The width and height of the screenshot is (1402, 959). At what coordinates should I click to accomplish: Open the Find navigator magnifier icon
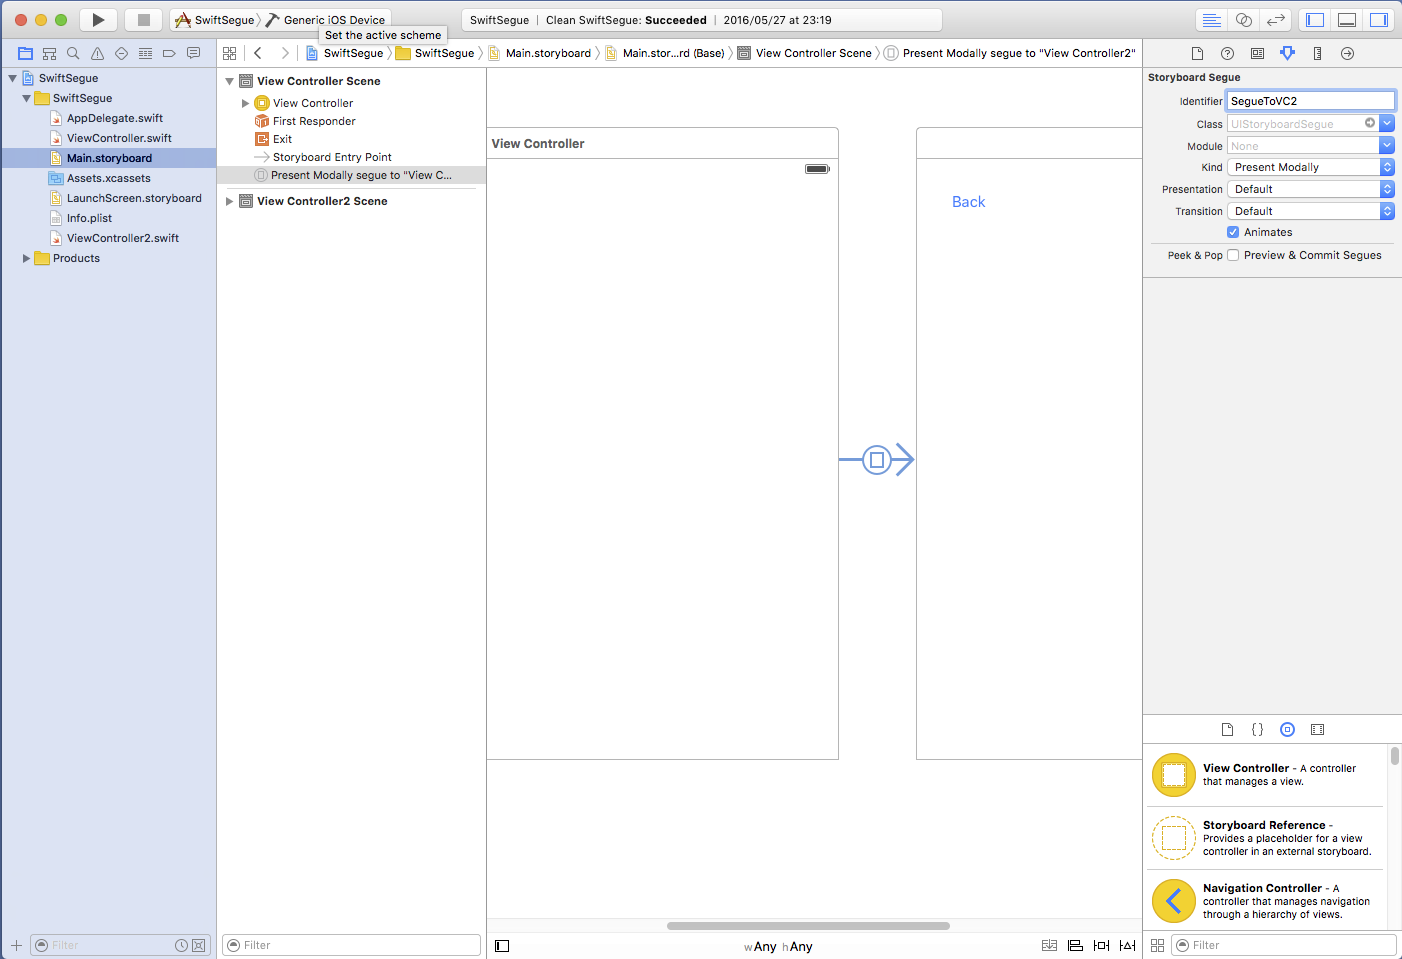click(73, 53)
